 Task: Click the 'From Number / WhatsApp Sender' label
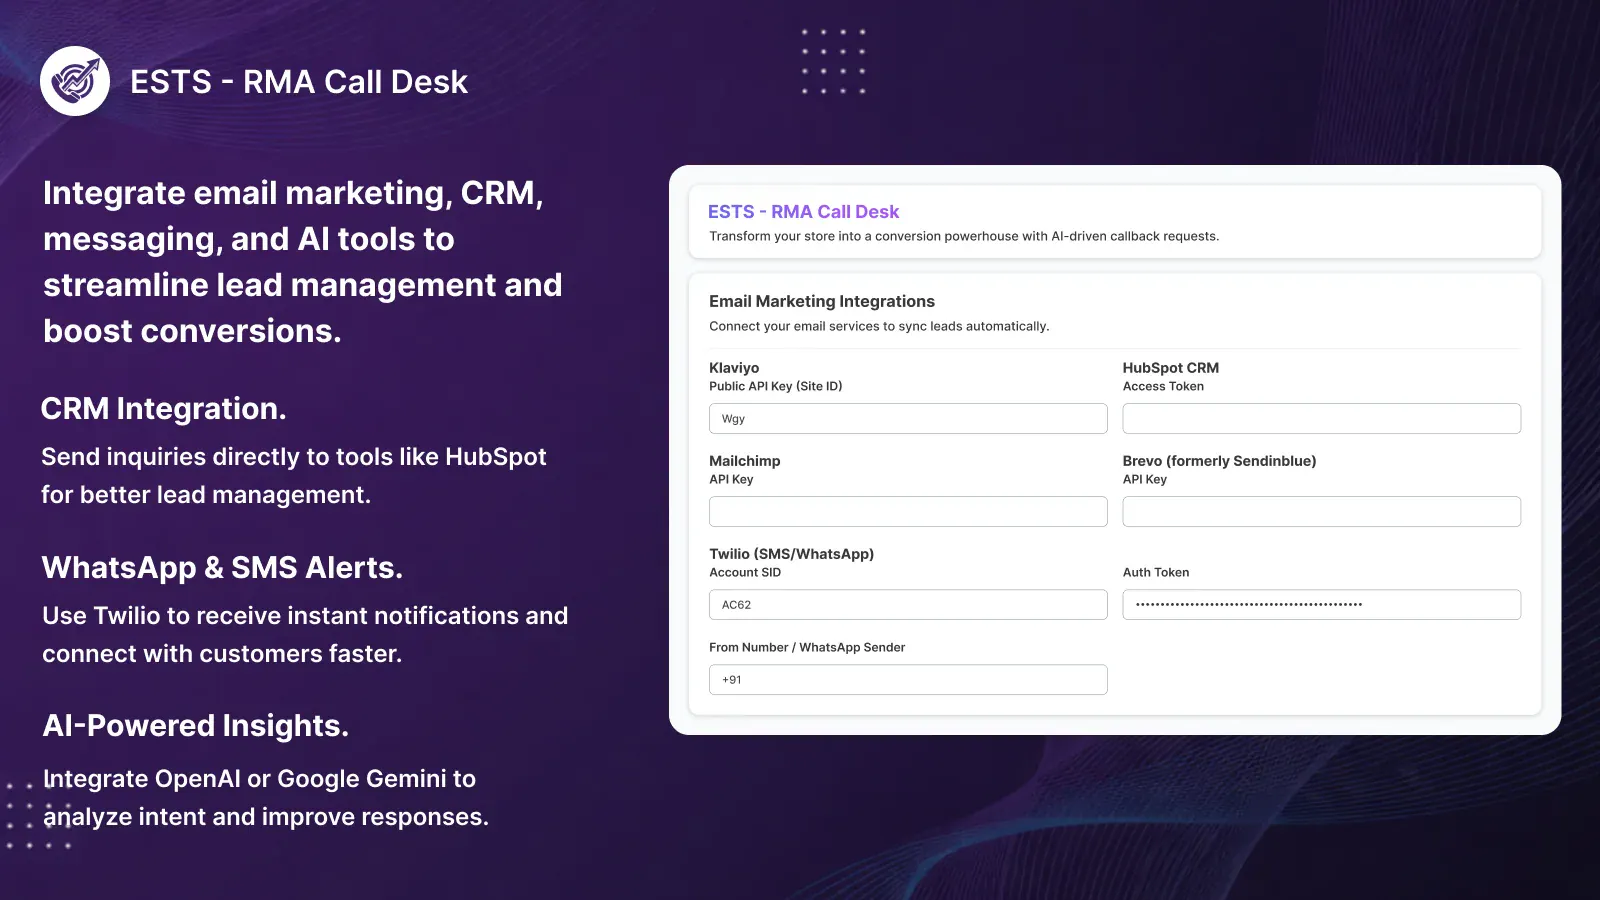click(x=807, y=647)
